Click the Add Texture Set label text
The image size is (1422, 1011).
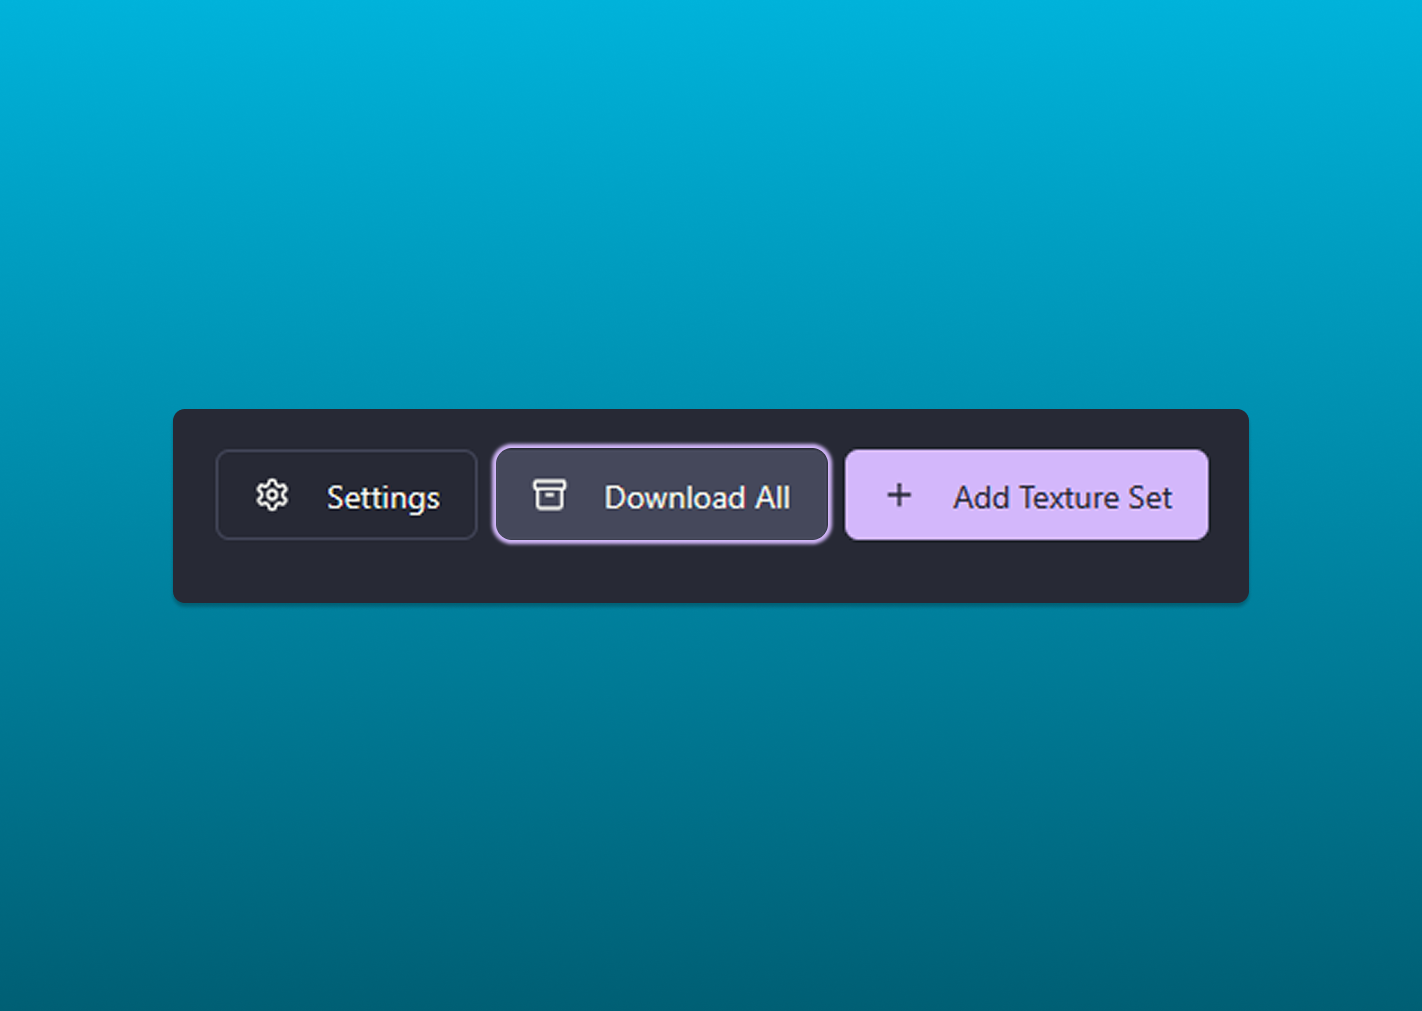[1062, 497]
